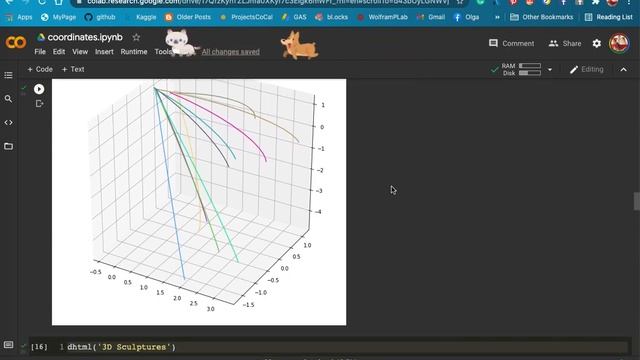Click the browser address bar URL

(x=268, y=2)
